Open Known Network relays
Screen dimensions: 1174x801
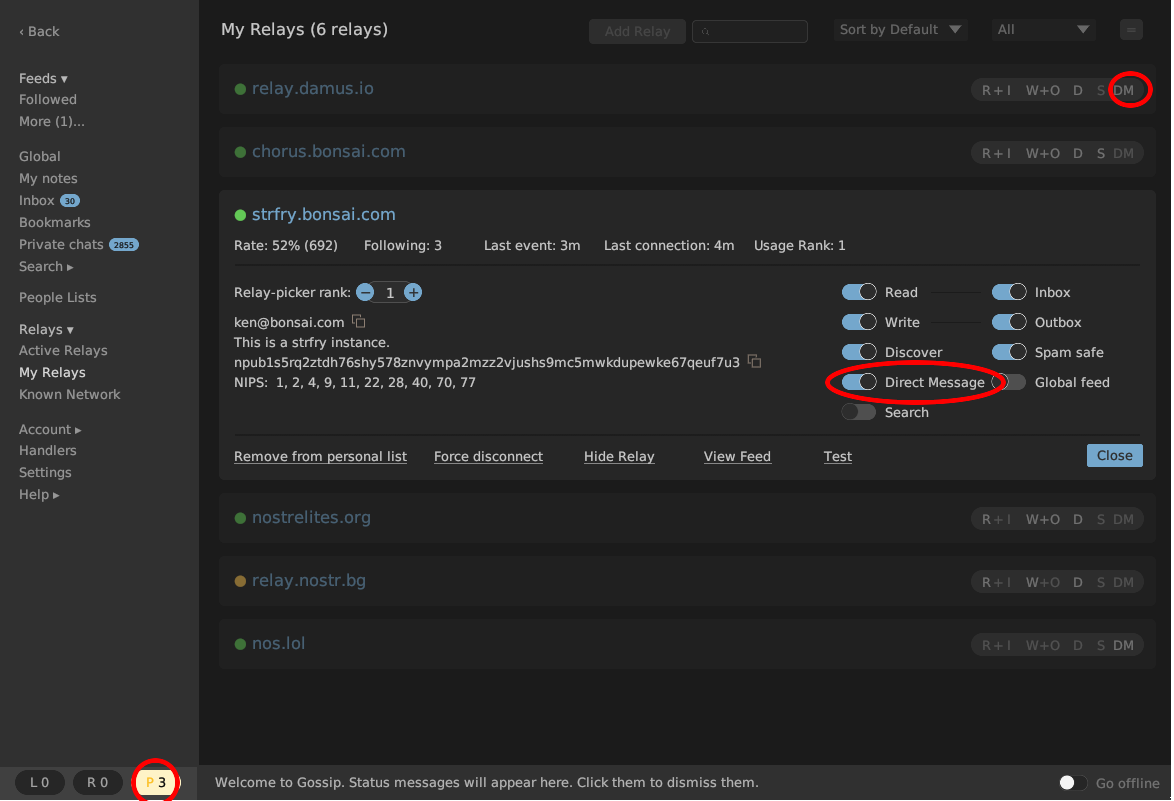click(70, 395)
